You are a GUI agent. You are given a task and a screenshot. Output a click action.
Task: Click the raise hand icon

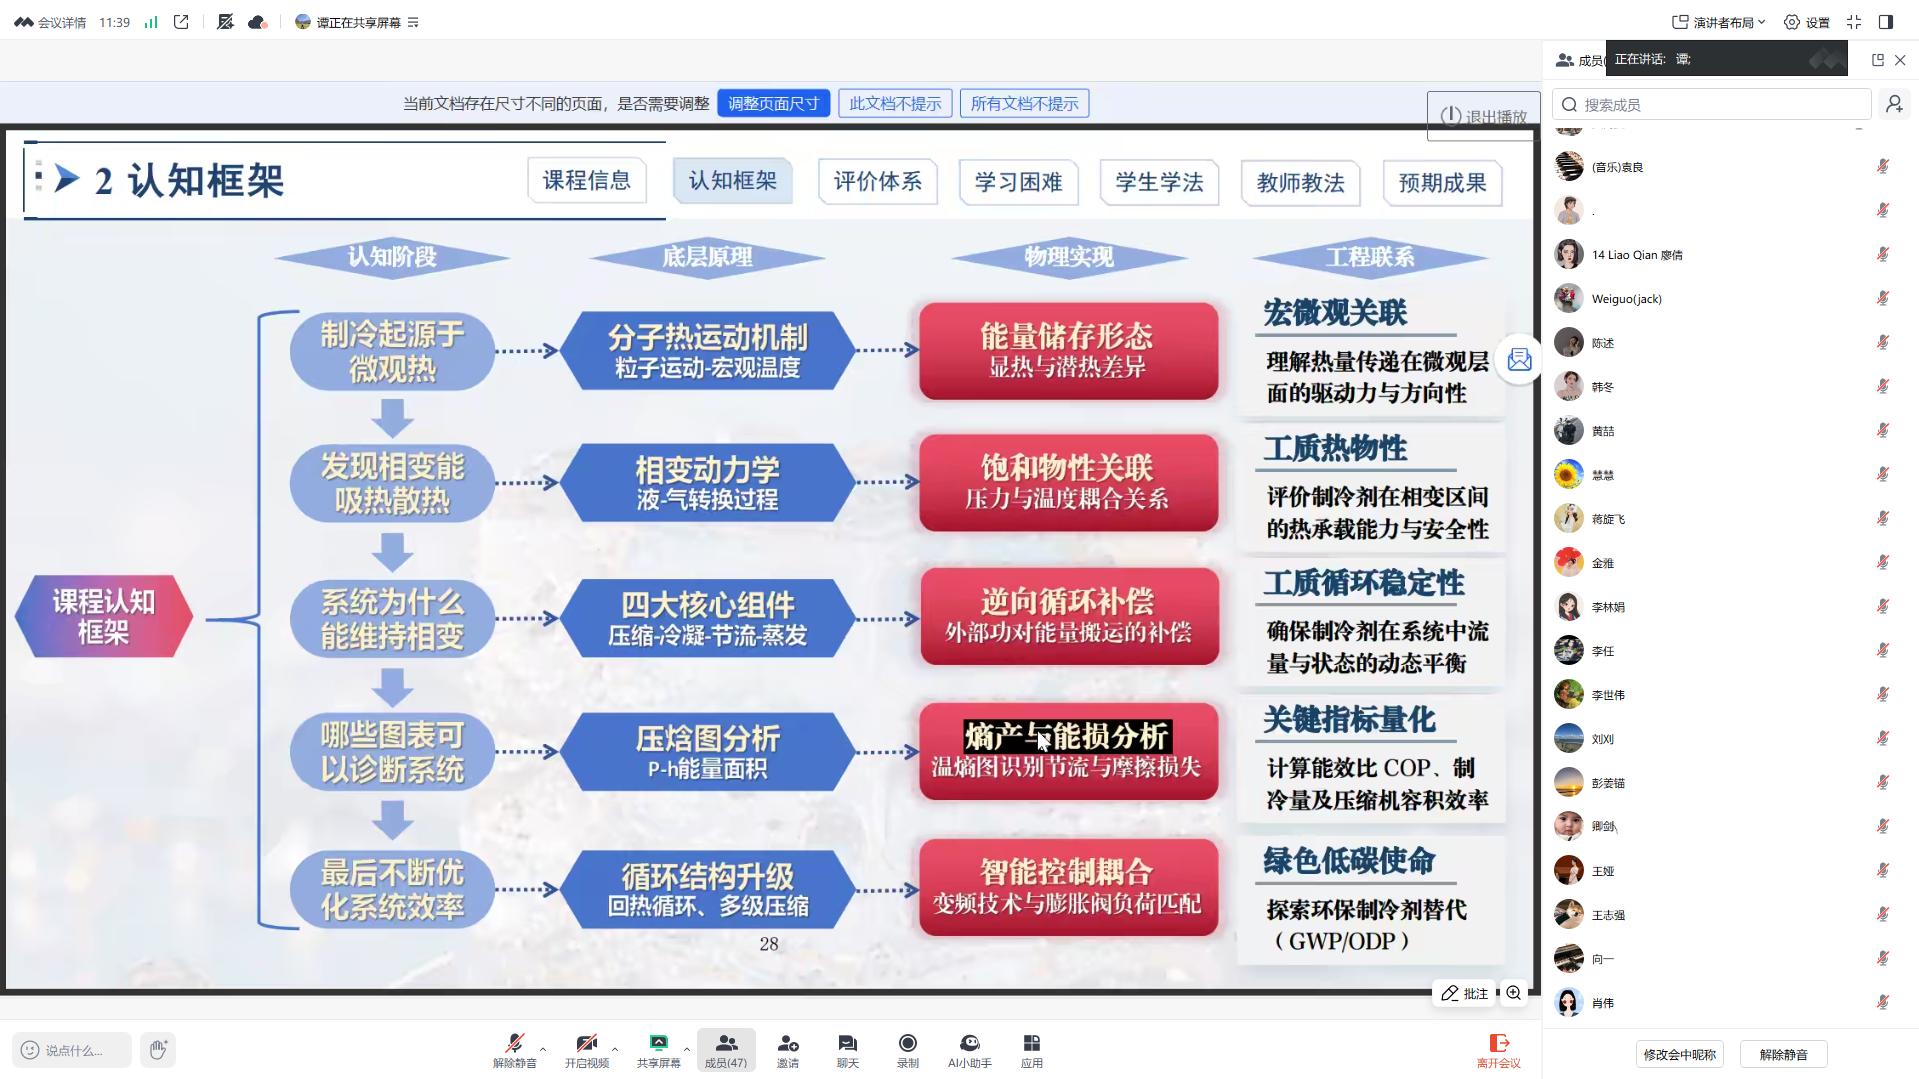tap(158, 1049)
